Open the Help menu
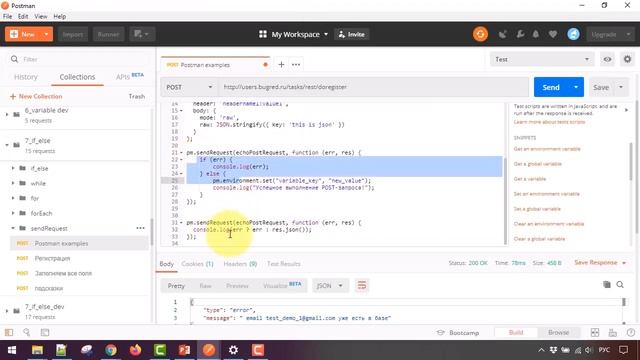This screenshot has height=360, width=640. click(60, 16)
